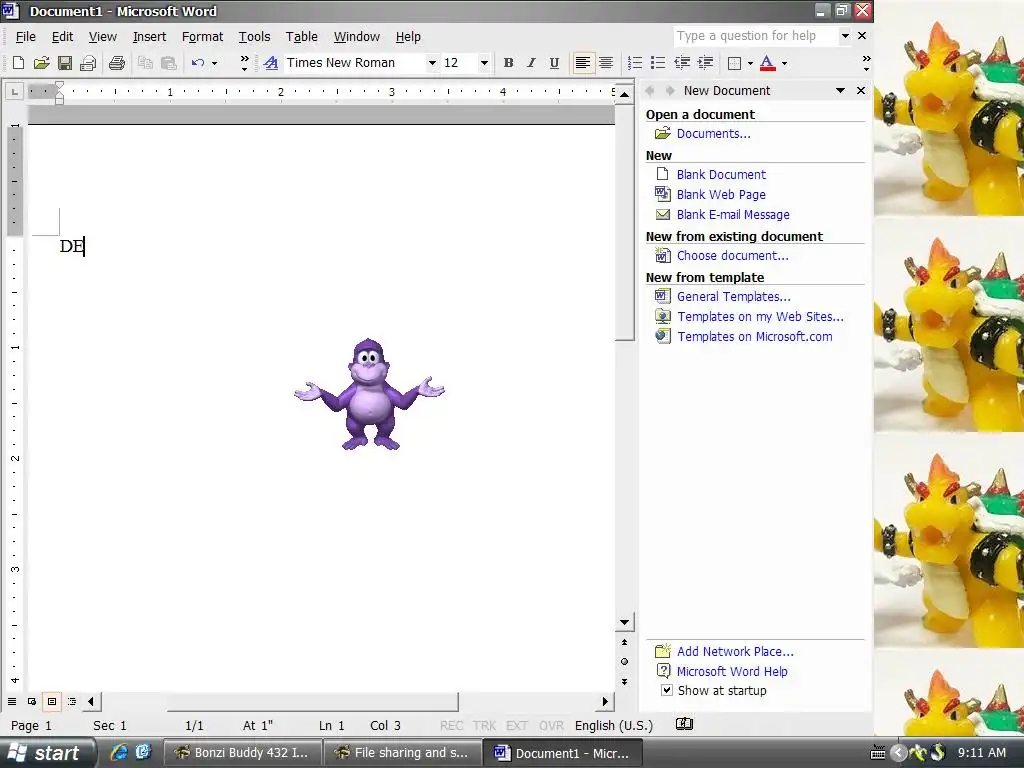Click the ruler tab selector L icon
Image resolution: width=1024 pixels, height=768 pixels.
pos(14,92)
